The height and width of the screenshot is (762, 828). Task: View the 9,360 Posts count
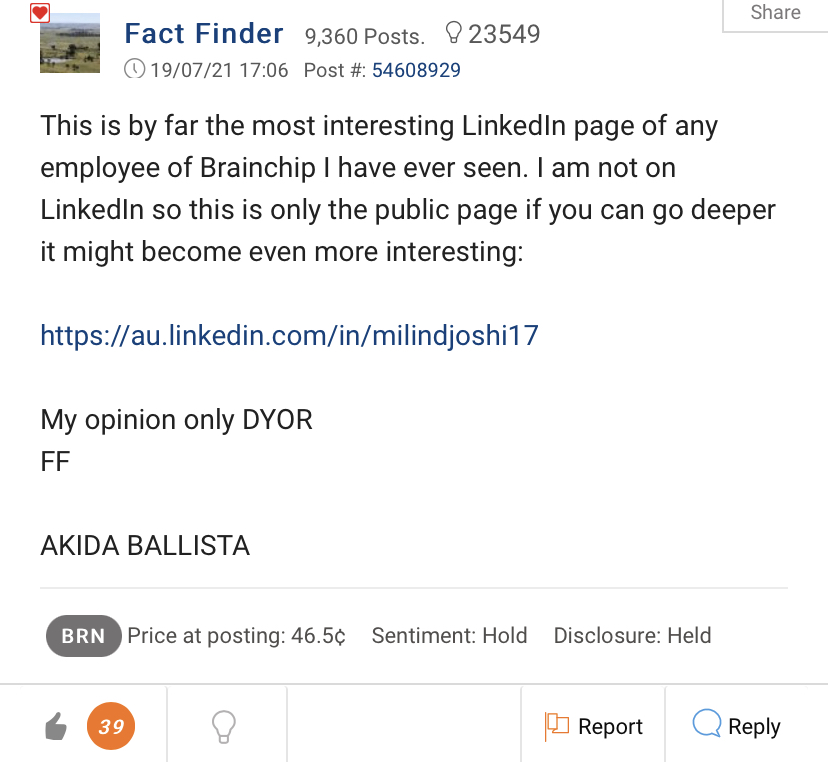(364, 36)
